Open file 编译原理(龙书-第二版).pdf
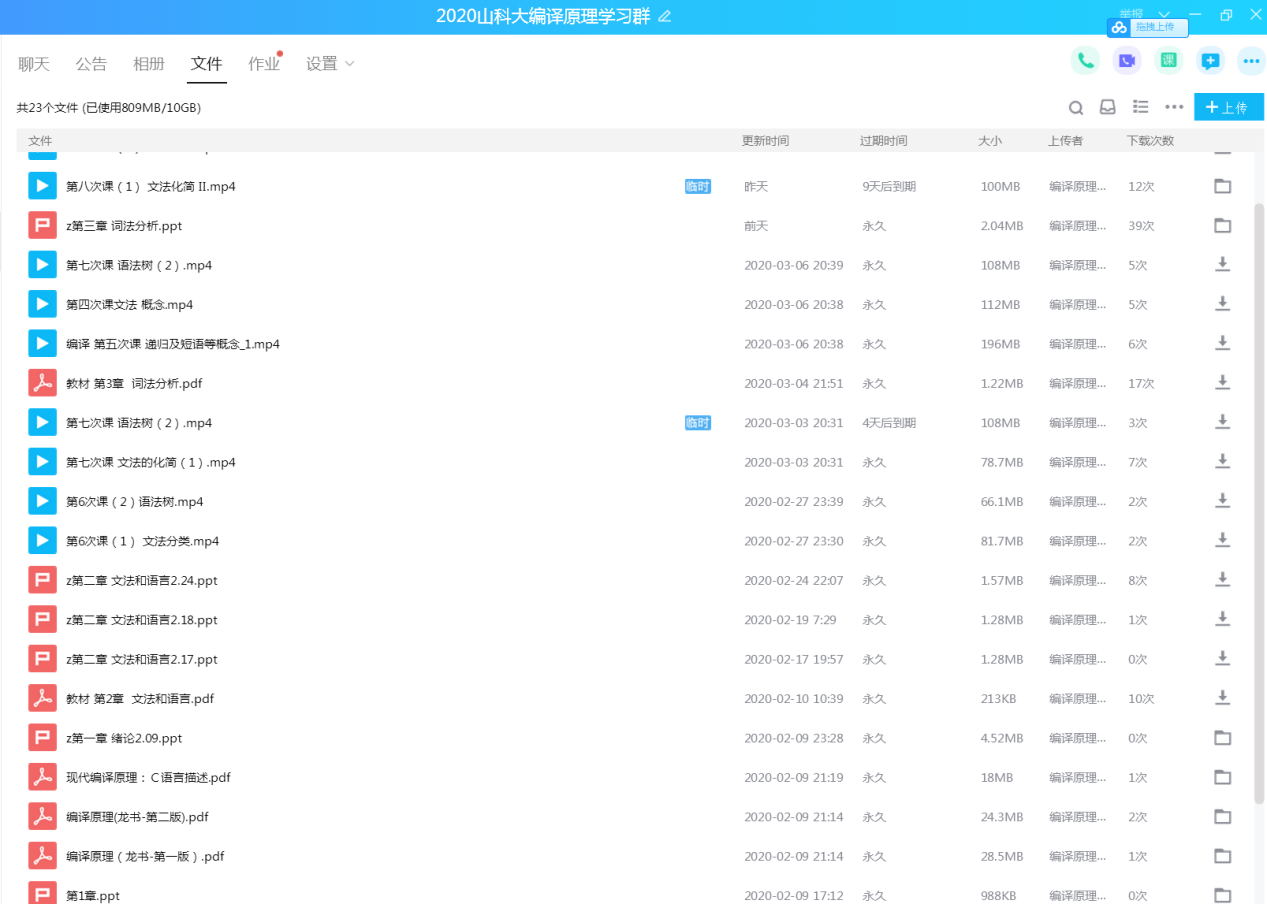 (x=137, y=817)
